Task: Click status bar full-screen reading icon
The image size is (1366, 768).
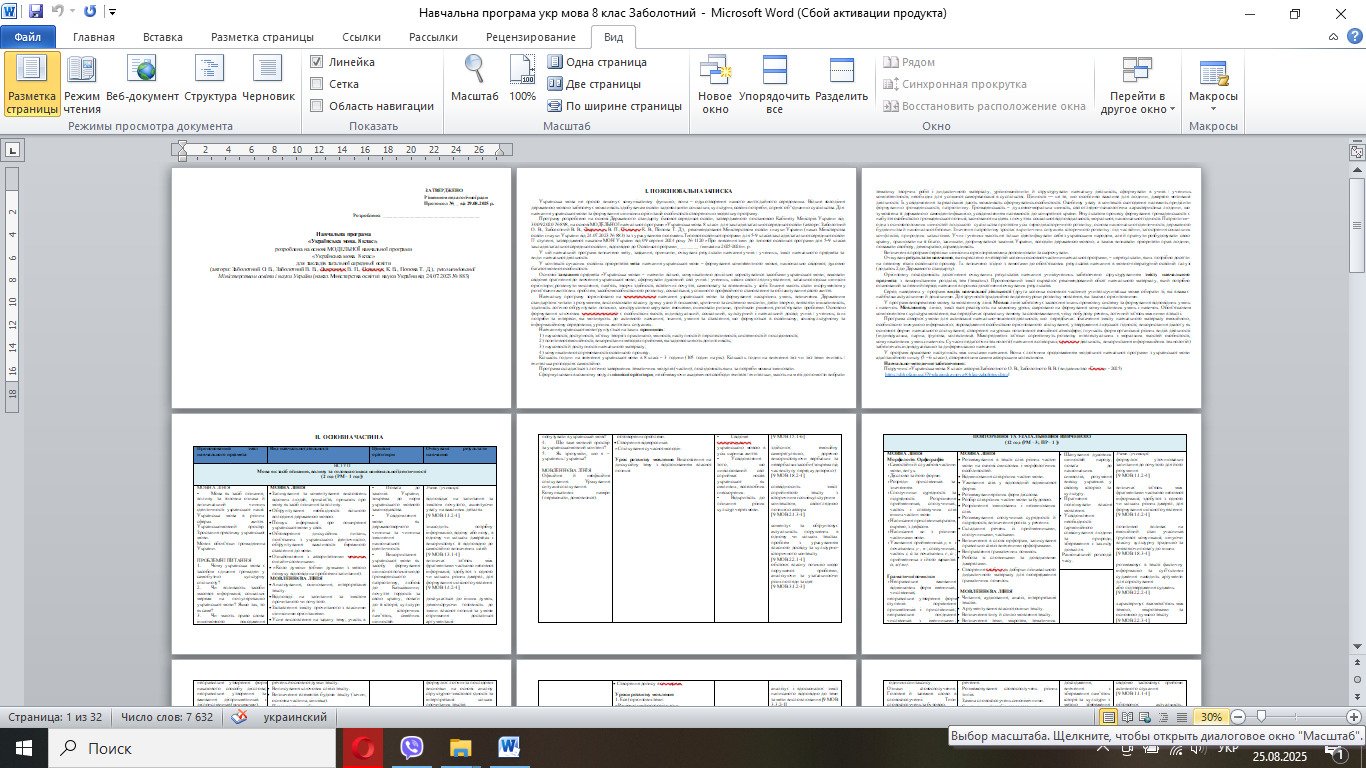Action: click(1127, 717)
